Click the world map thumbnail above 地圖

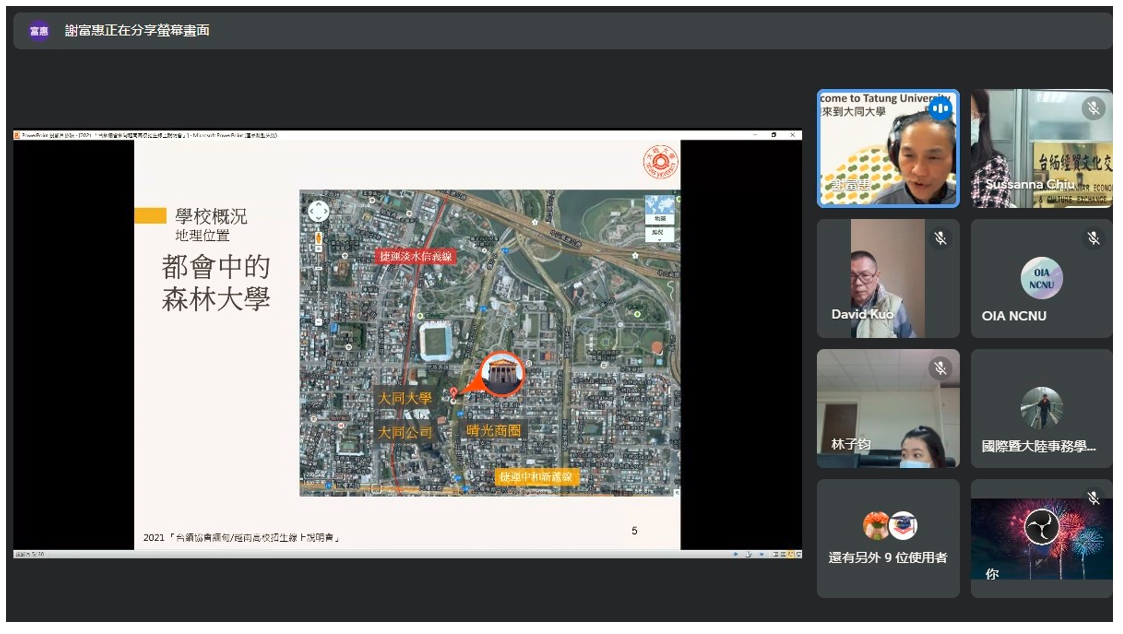pos(660,203)
